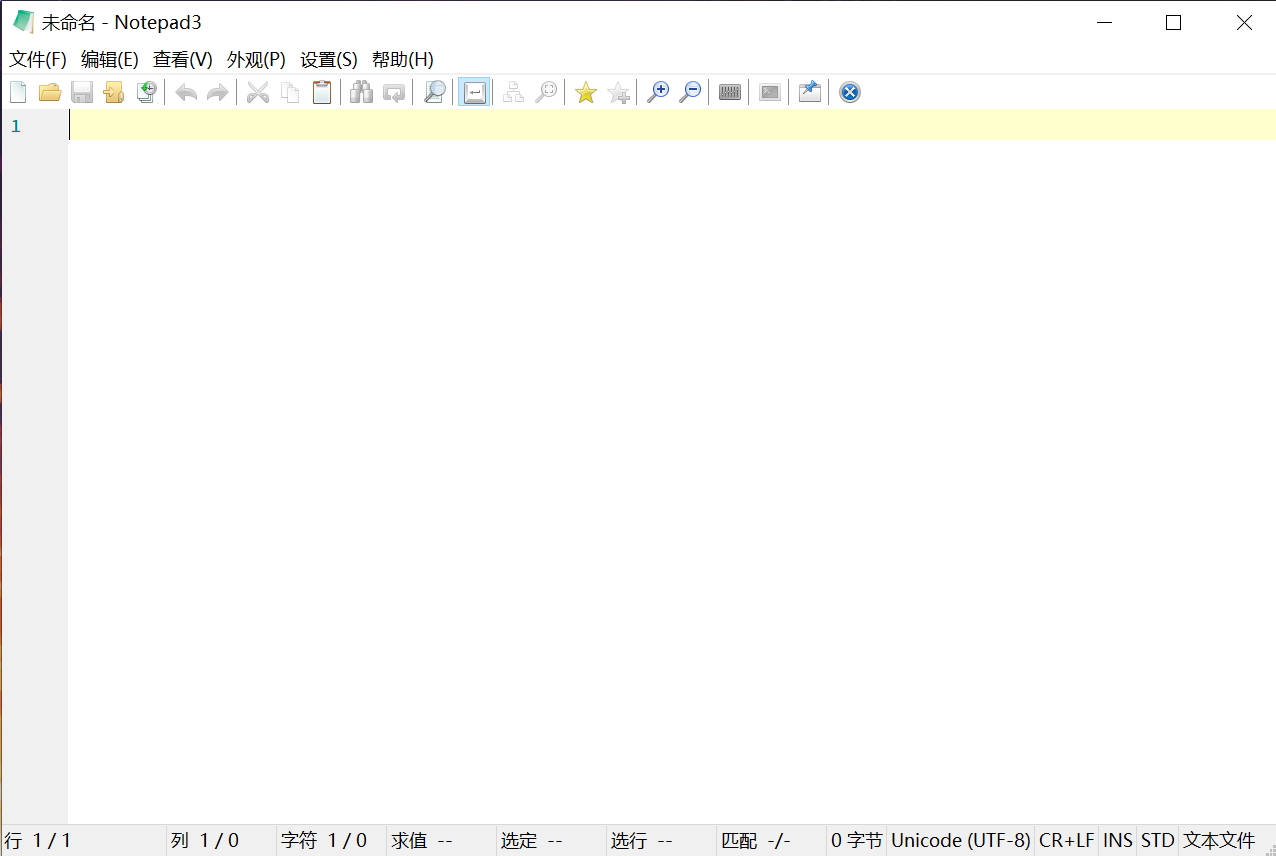Viewport: 1276px width, 856px height.
Task: Open Find with the binoculars icon
Action: tap(361, 93)
